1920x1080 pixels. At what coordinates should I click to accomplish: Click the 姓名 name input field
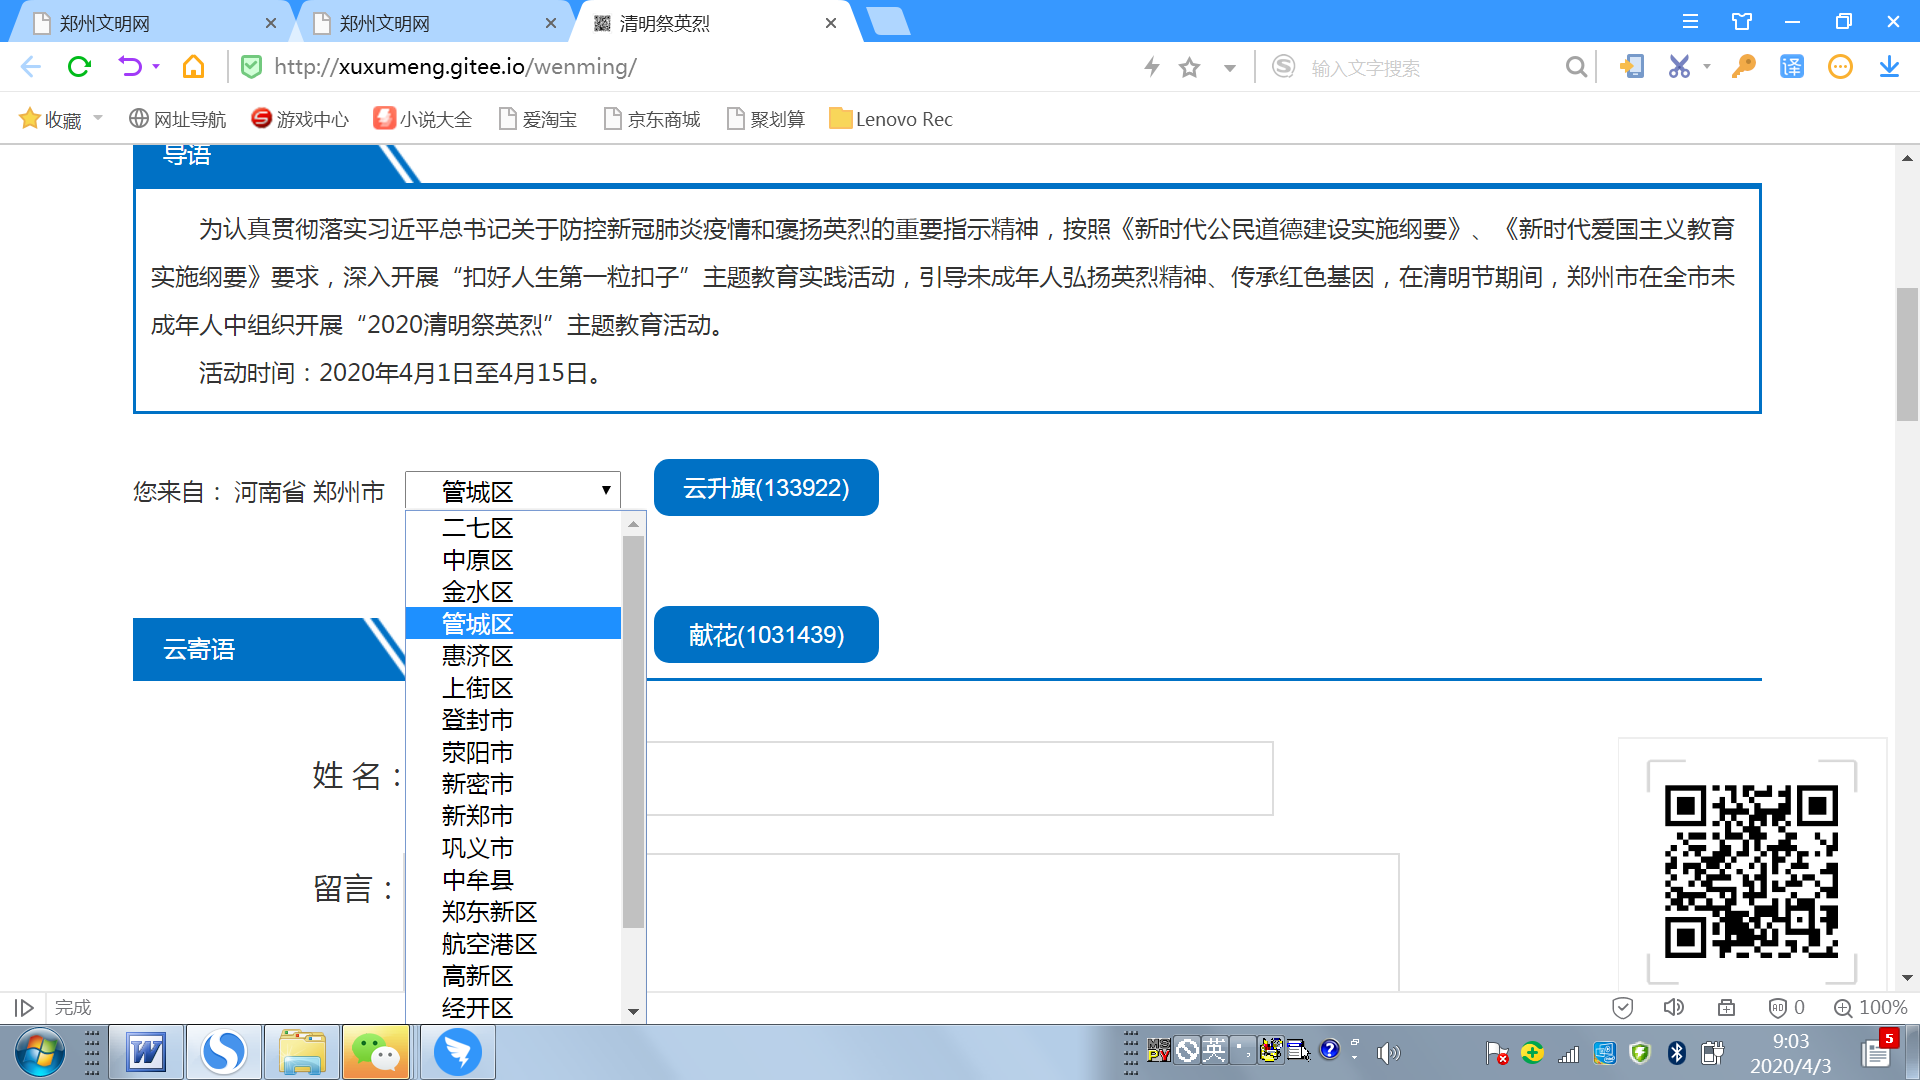(959, 778)
